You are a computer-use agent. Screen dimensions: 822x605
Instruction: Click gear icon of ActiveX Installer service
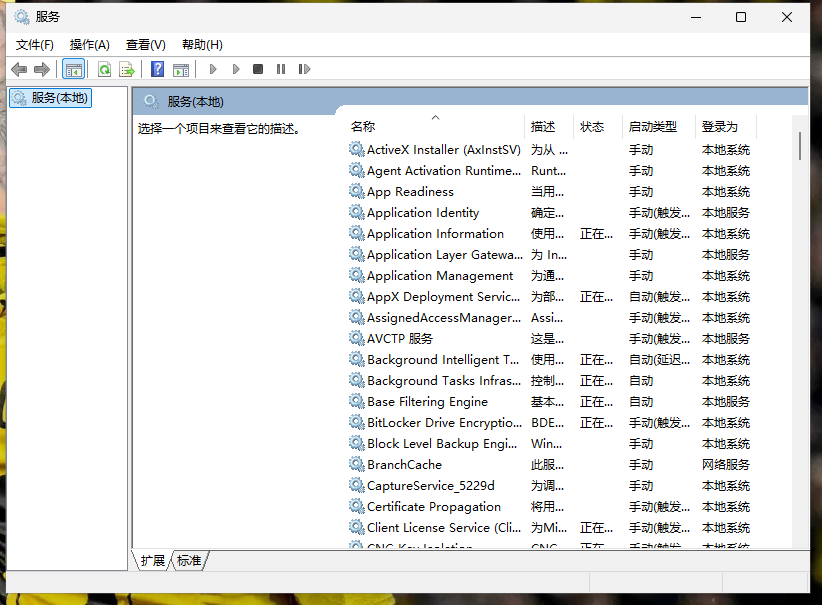tap(356, 149)
